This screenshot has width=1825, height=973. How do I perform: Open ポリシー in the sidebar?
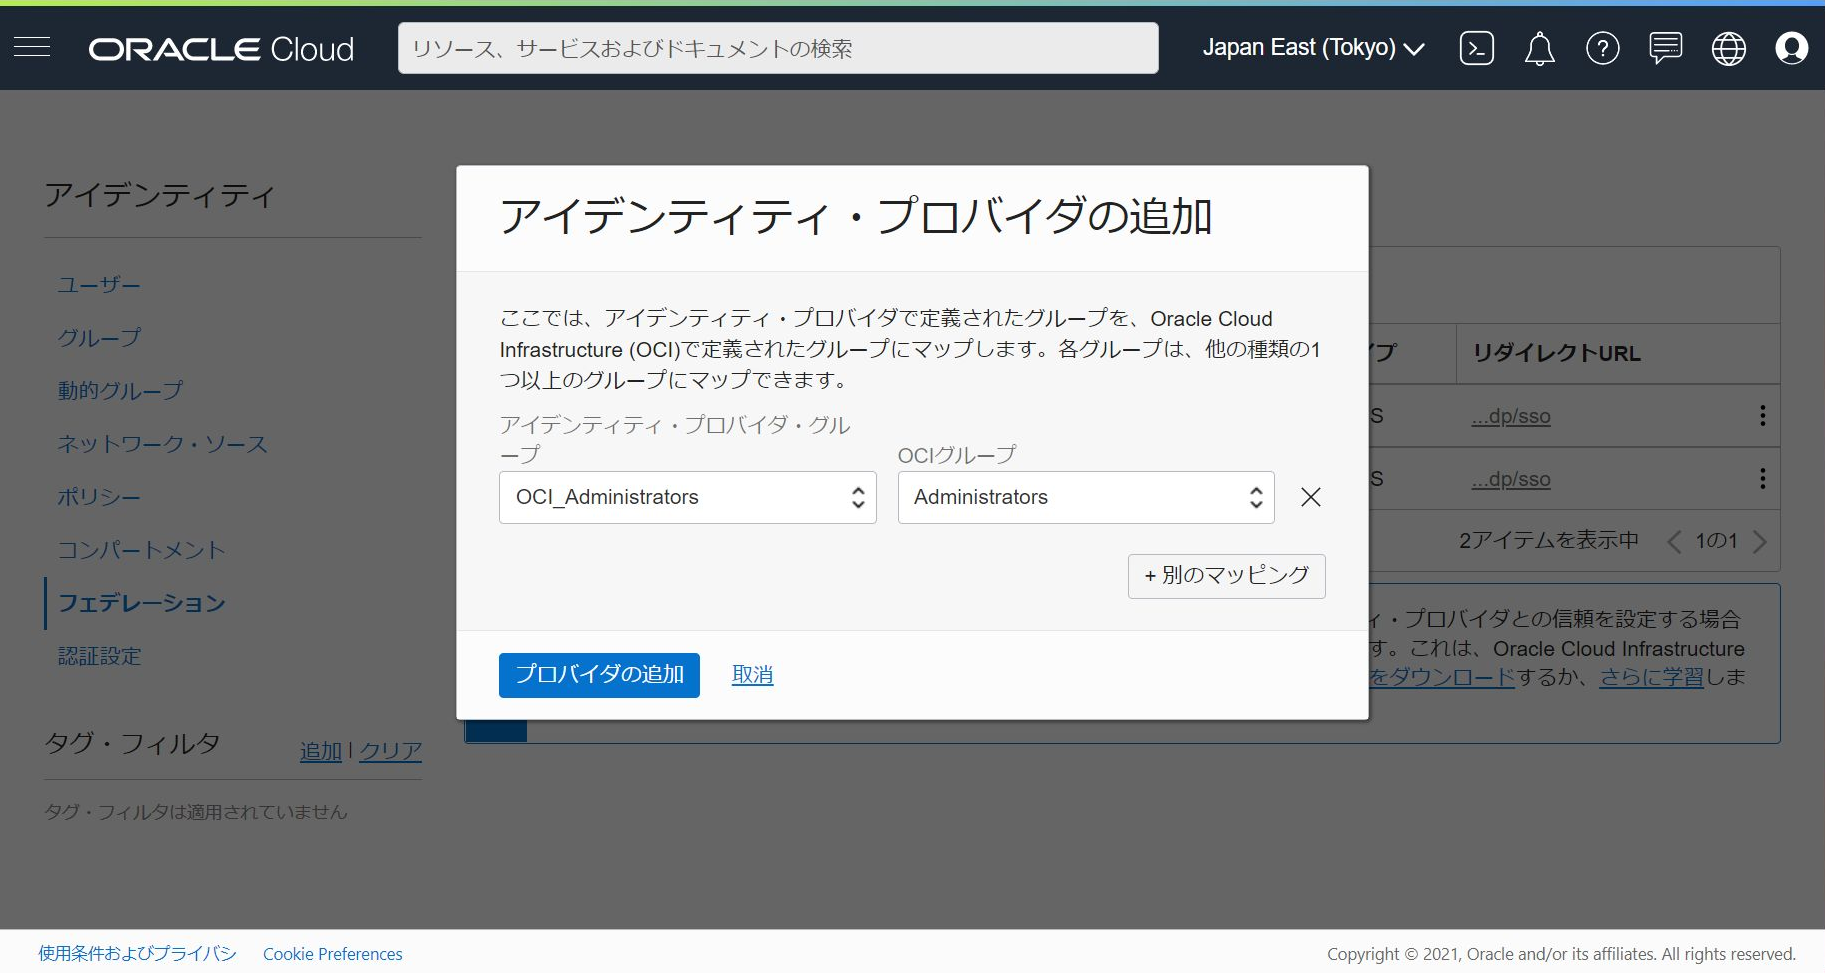(x=99, y=497)
